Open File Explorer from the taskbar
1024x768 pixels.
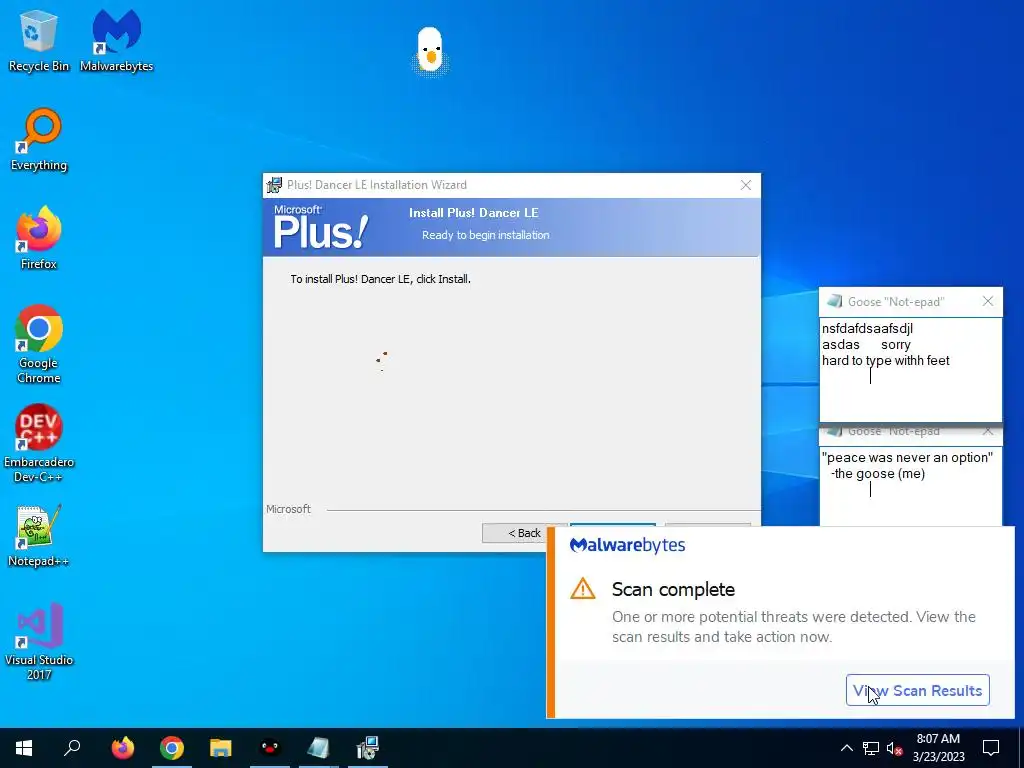click(221, 748)
